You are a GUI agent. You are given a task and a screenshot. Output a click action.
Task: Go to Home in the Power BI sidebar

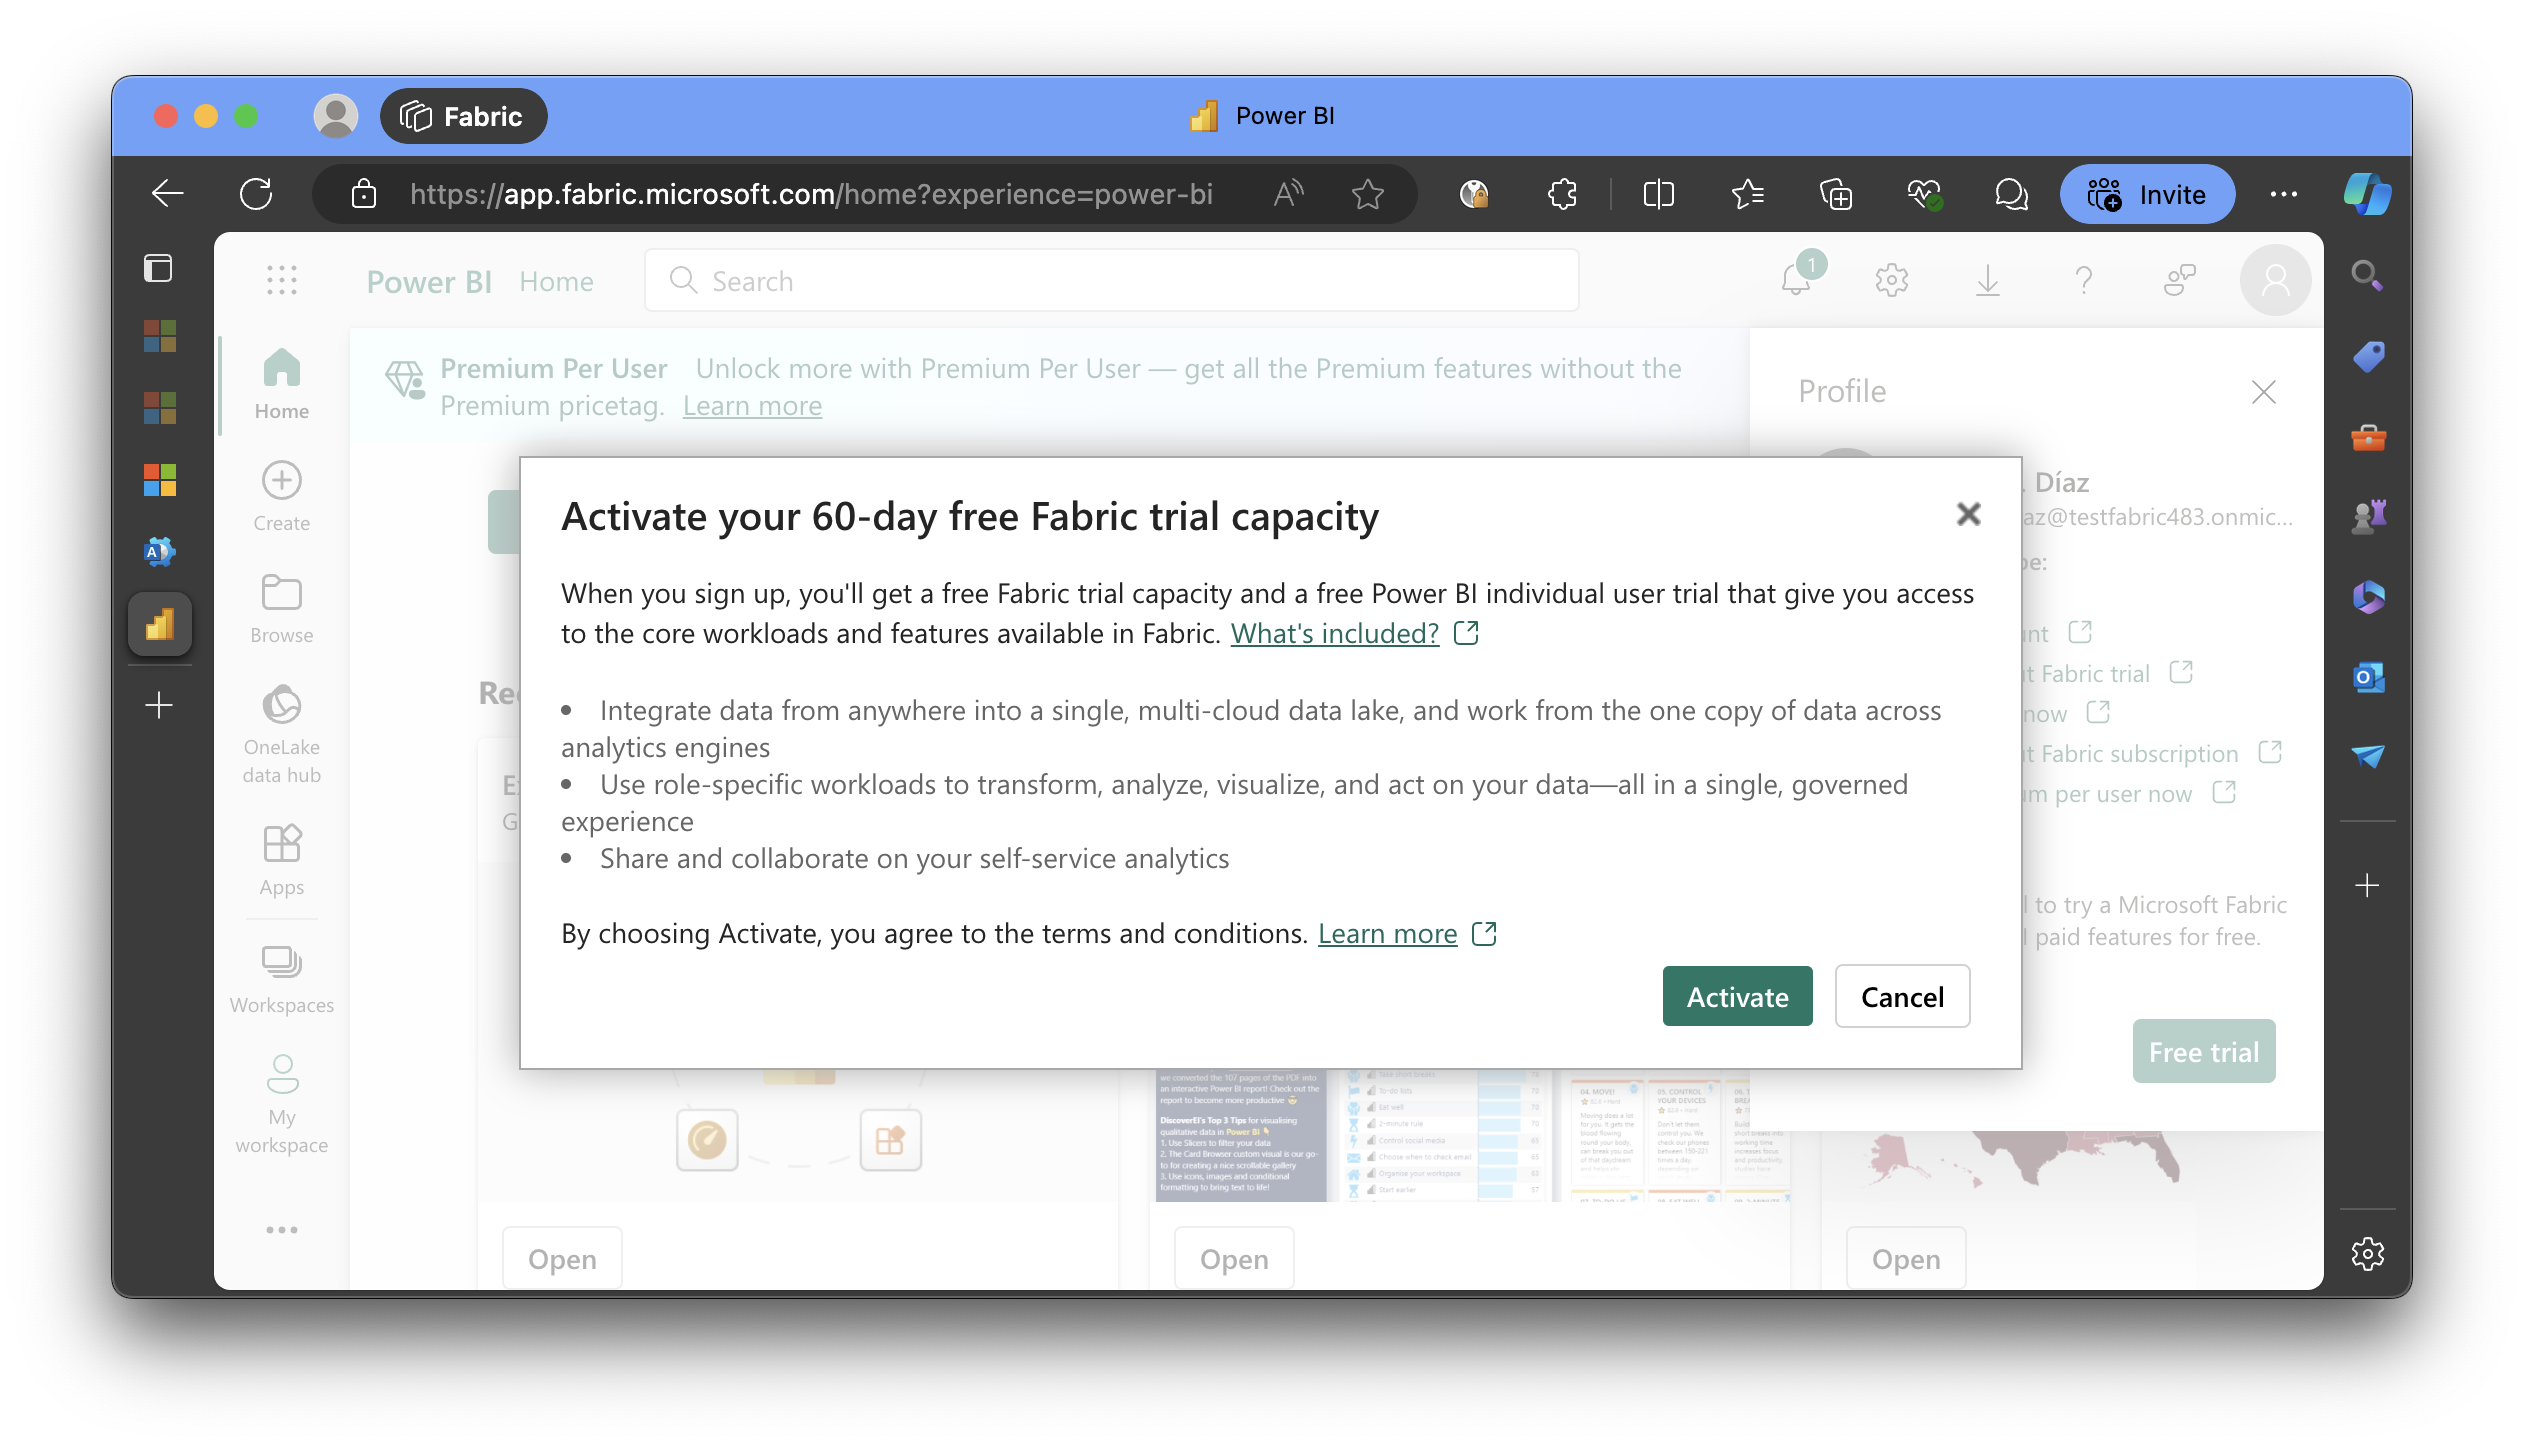point(282,384)
